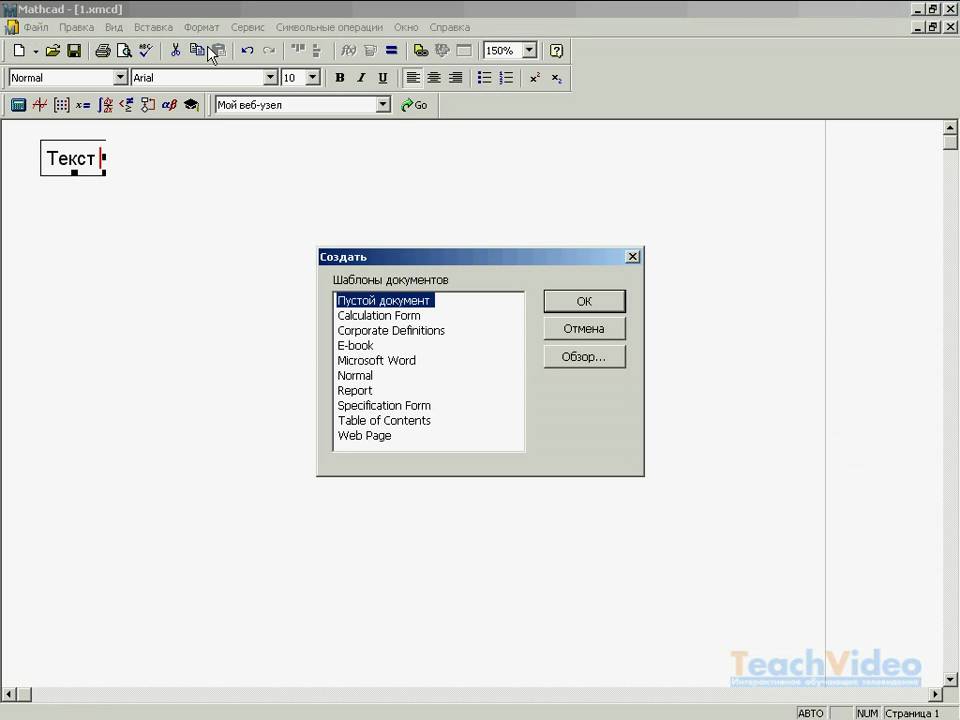
Task: Toggle Italic formatting
Action: [361, 78]
